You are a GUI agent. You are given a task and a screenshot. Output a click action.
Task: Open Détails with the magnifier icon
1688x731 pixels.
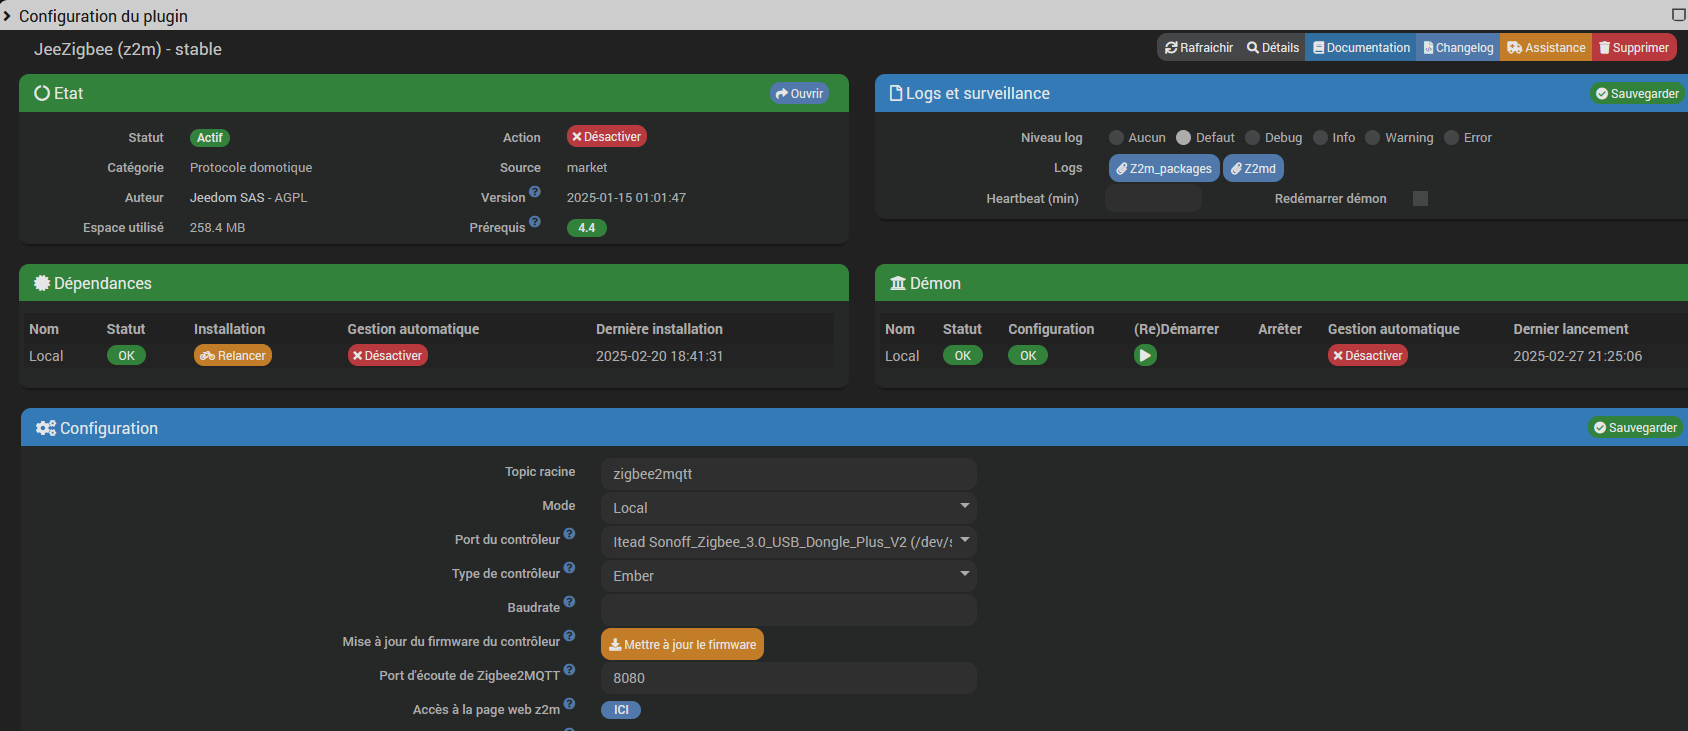coord(1273,48)
